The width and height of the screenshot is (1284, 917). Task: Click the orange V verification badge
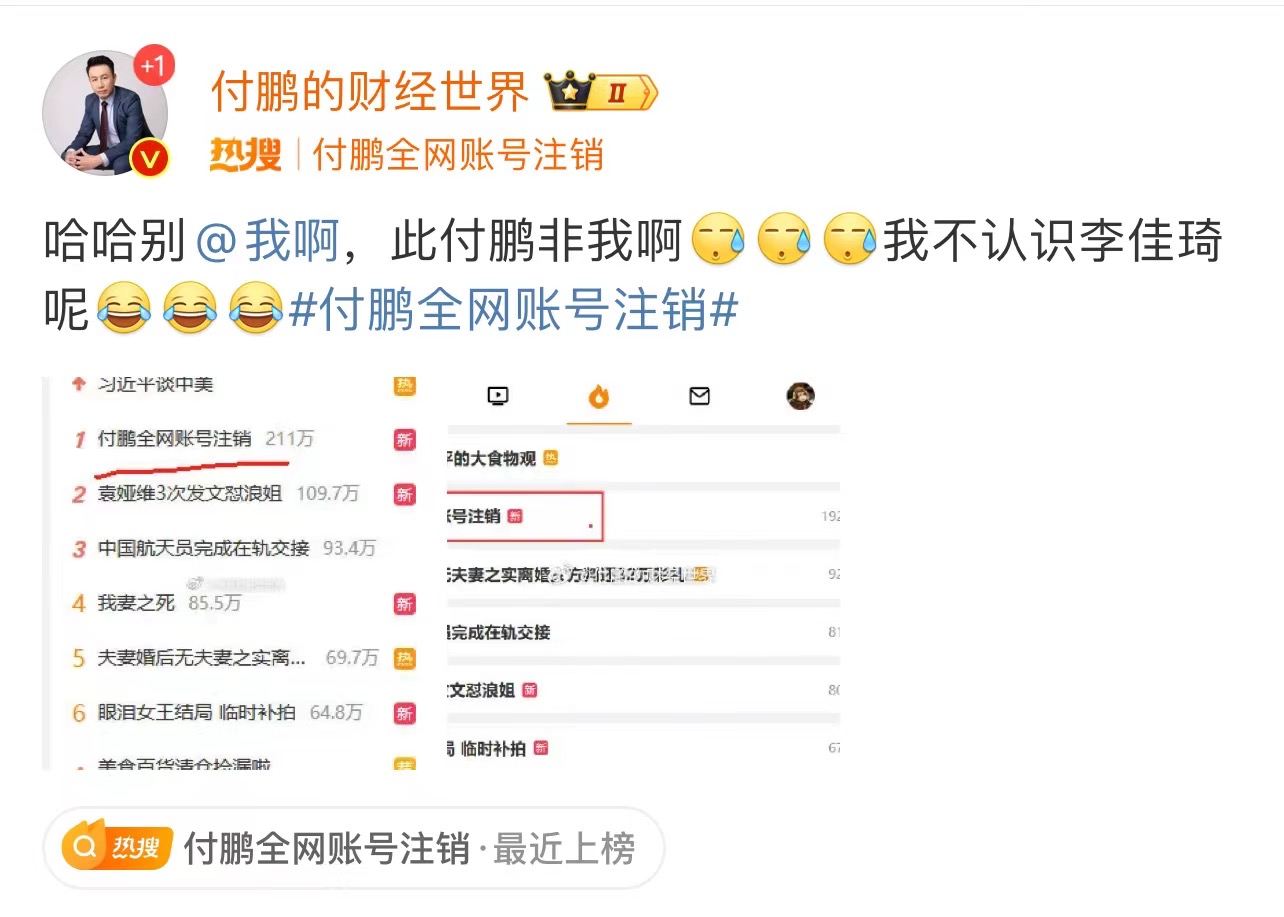click(x=150, y=158)
